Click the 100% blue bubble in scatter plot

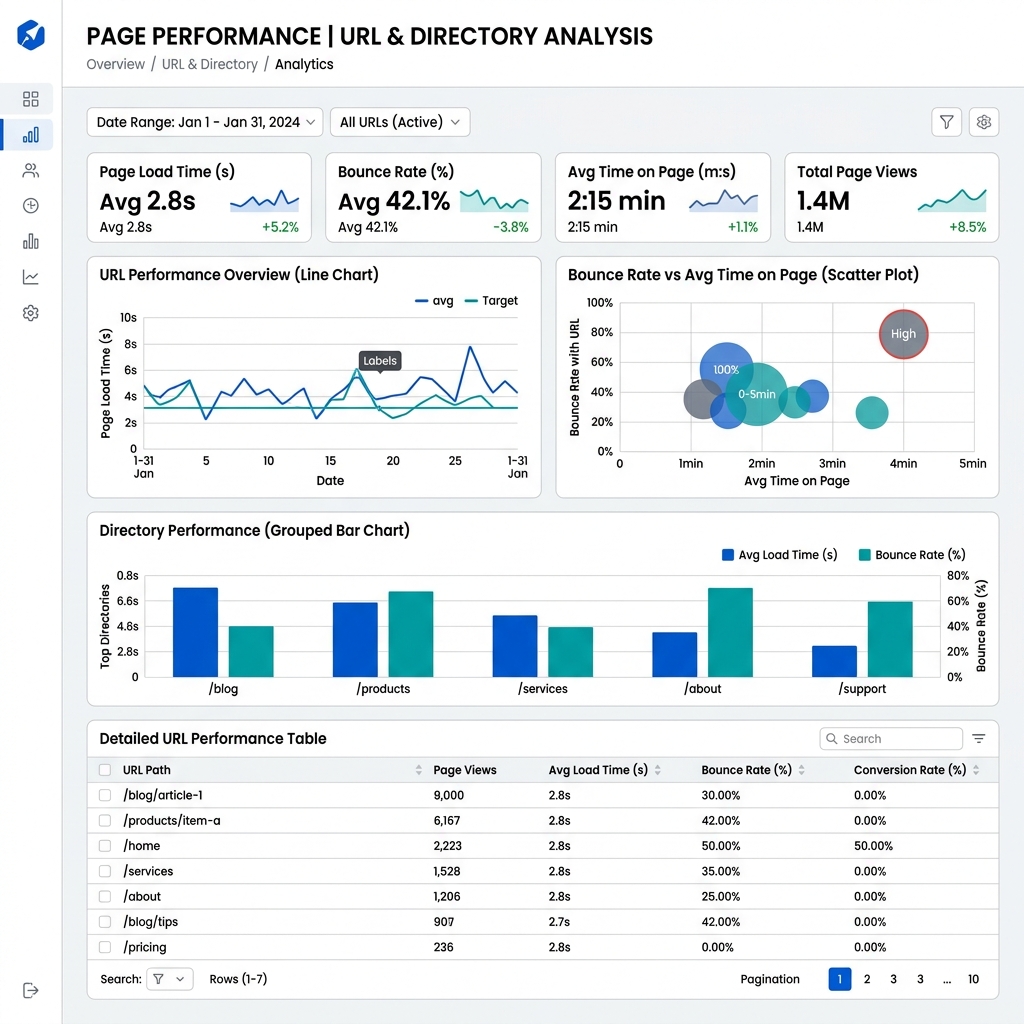coord(726,370)
